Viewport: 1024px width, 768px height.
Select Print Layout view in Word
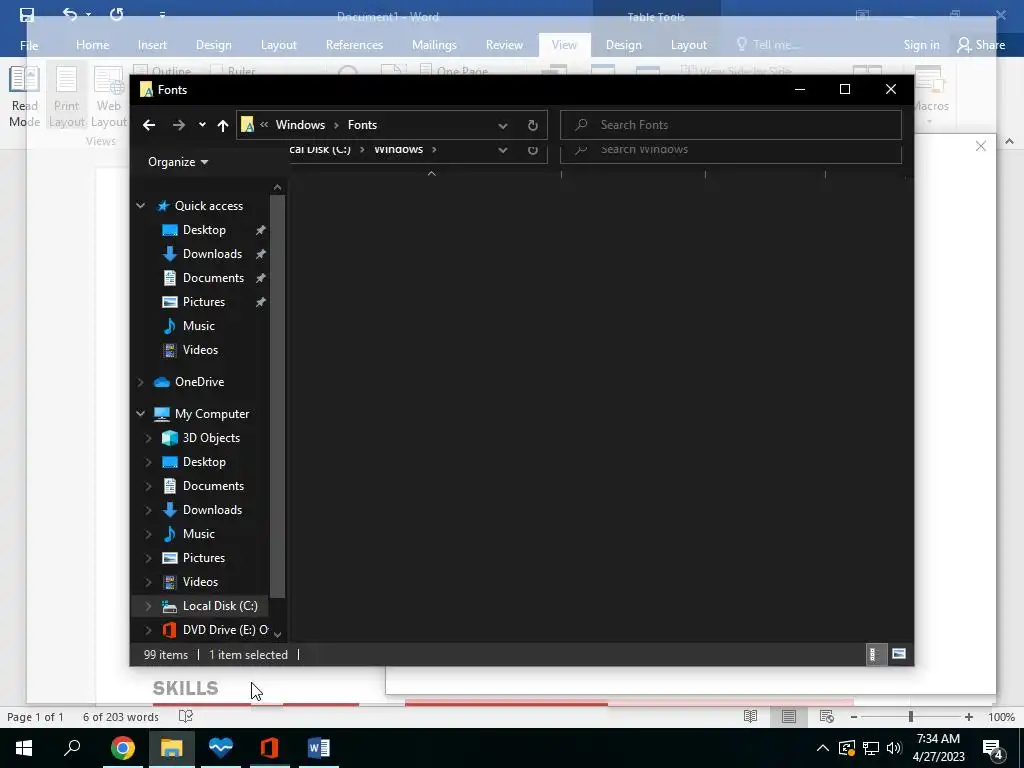[x=67, y=96]
